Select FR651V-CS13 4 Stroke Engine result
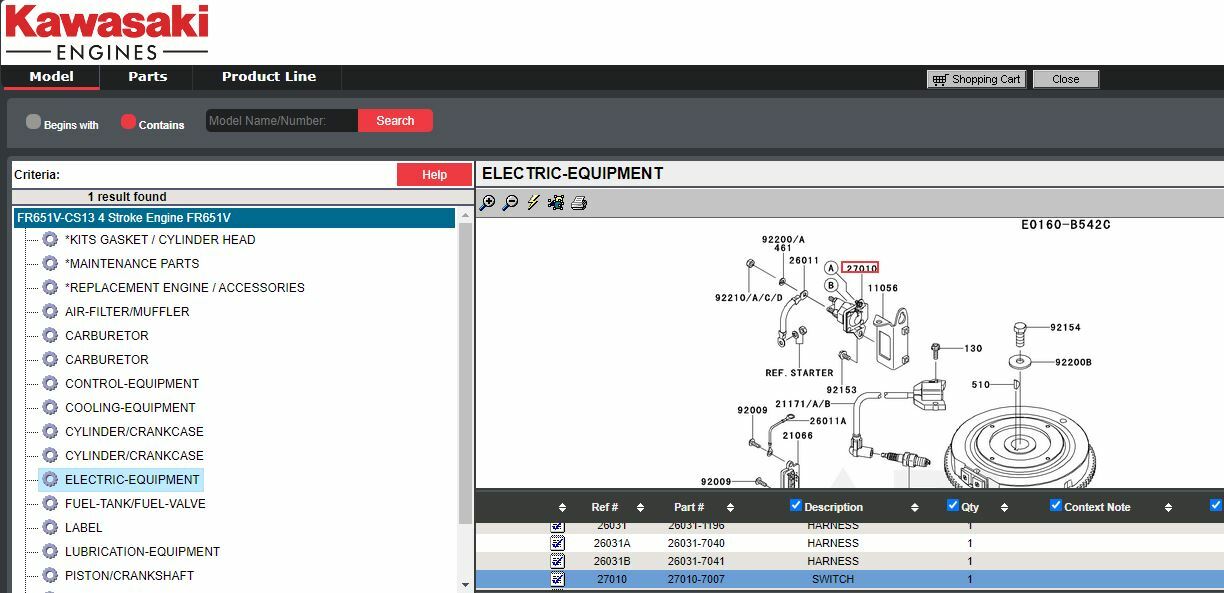Screen dimensions: 1224x593 (x=234, y=217)
